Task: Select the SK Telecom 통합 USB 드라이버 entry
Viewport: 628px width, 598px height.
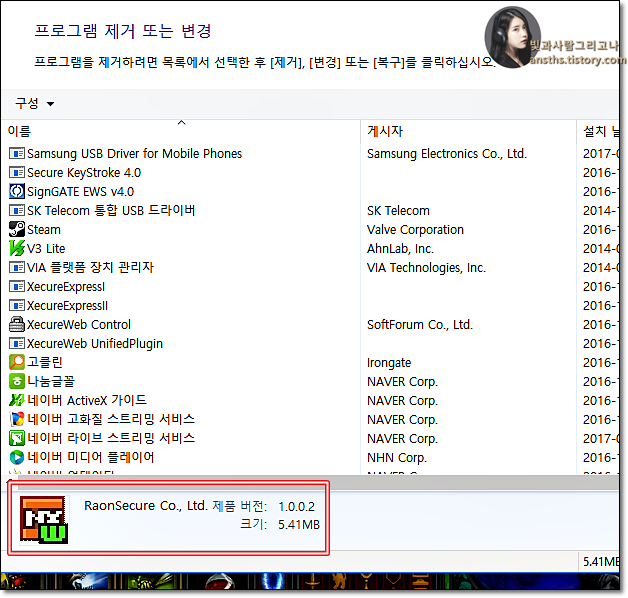Action: [111, 210]
